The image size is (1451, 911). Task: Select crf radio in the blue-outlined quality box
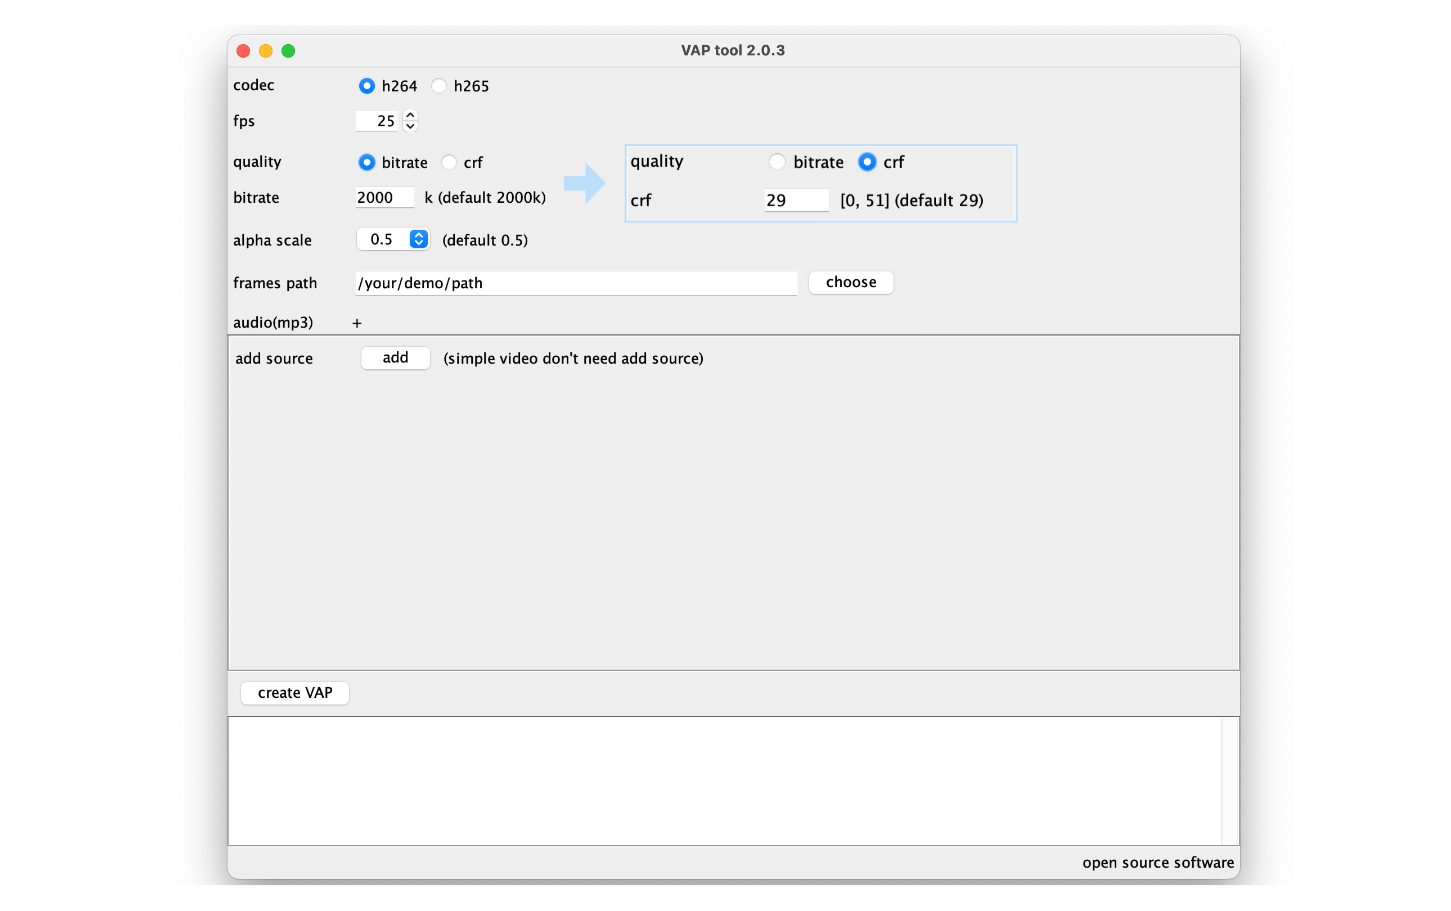pos(867,162)
